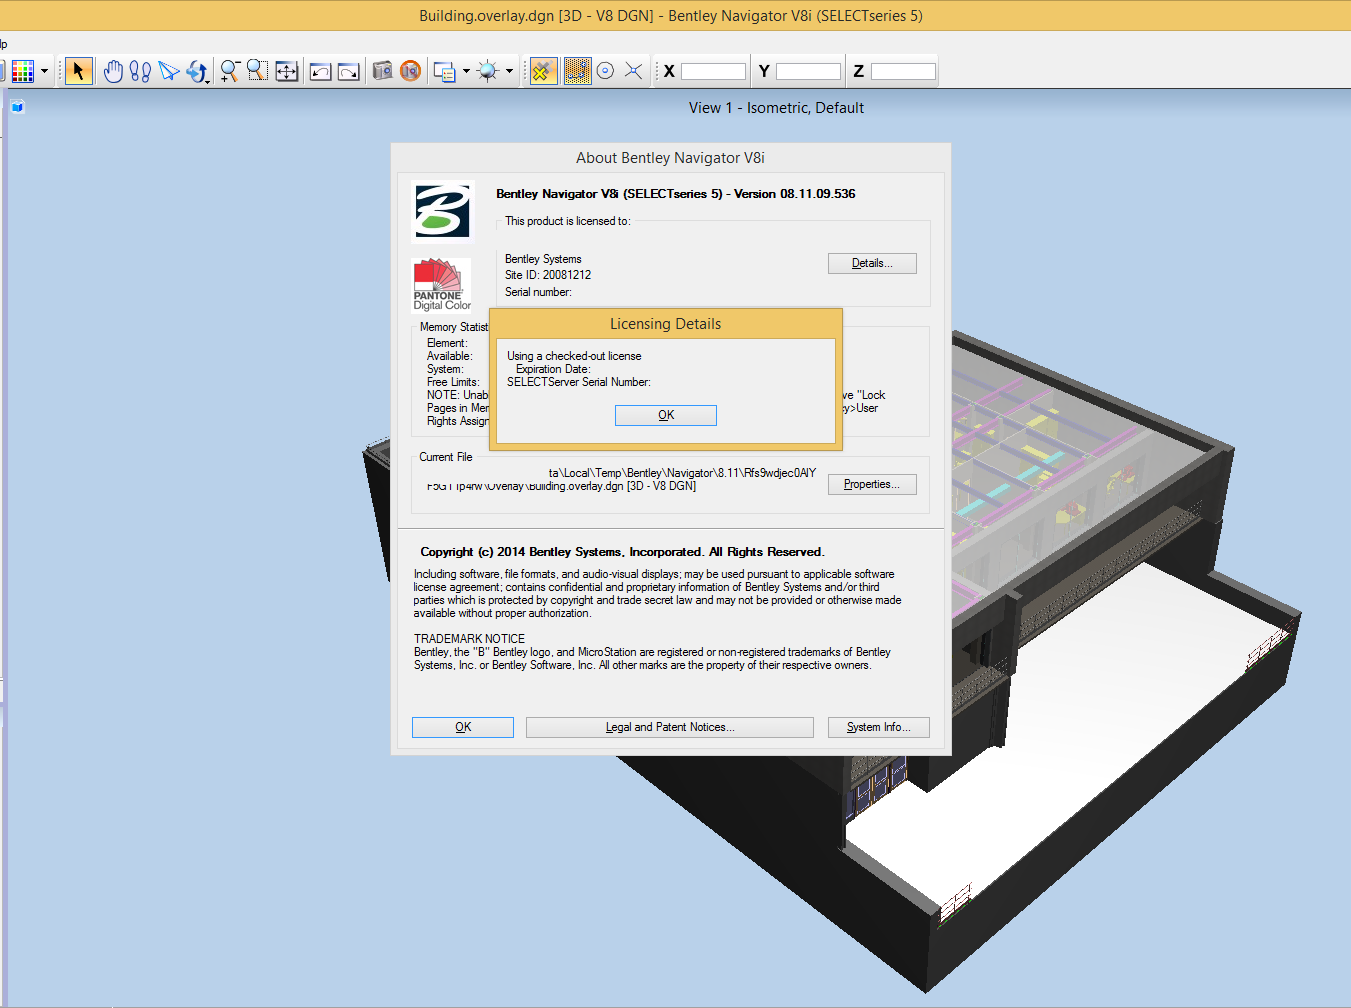The width and height of the screenshot is (1351, 1008).
Task: Click the View Next icon
Action: tap(348, 71)
